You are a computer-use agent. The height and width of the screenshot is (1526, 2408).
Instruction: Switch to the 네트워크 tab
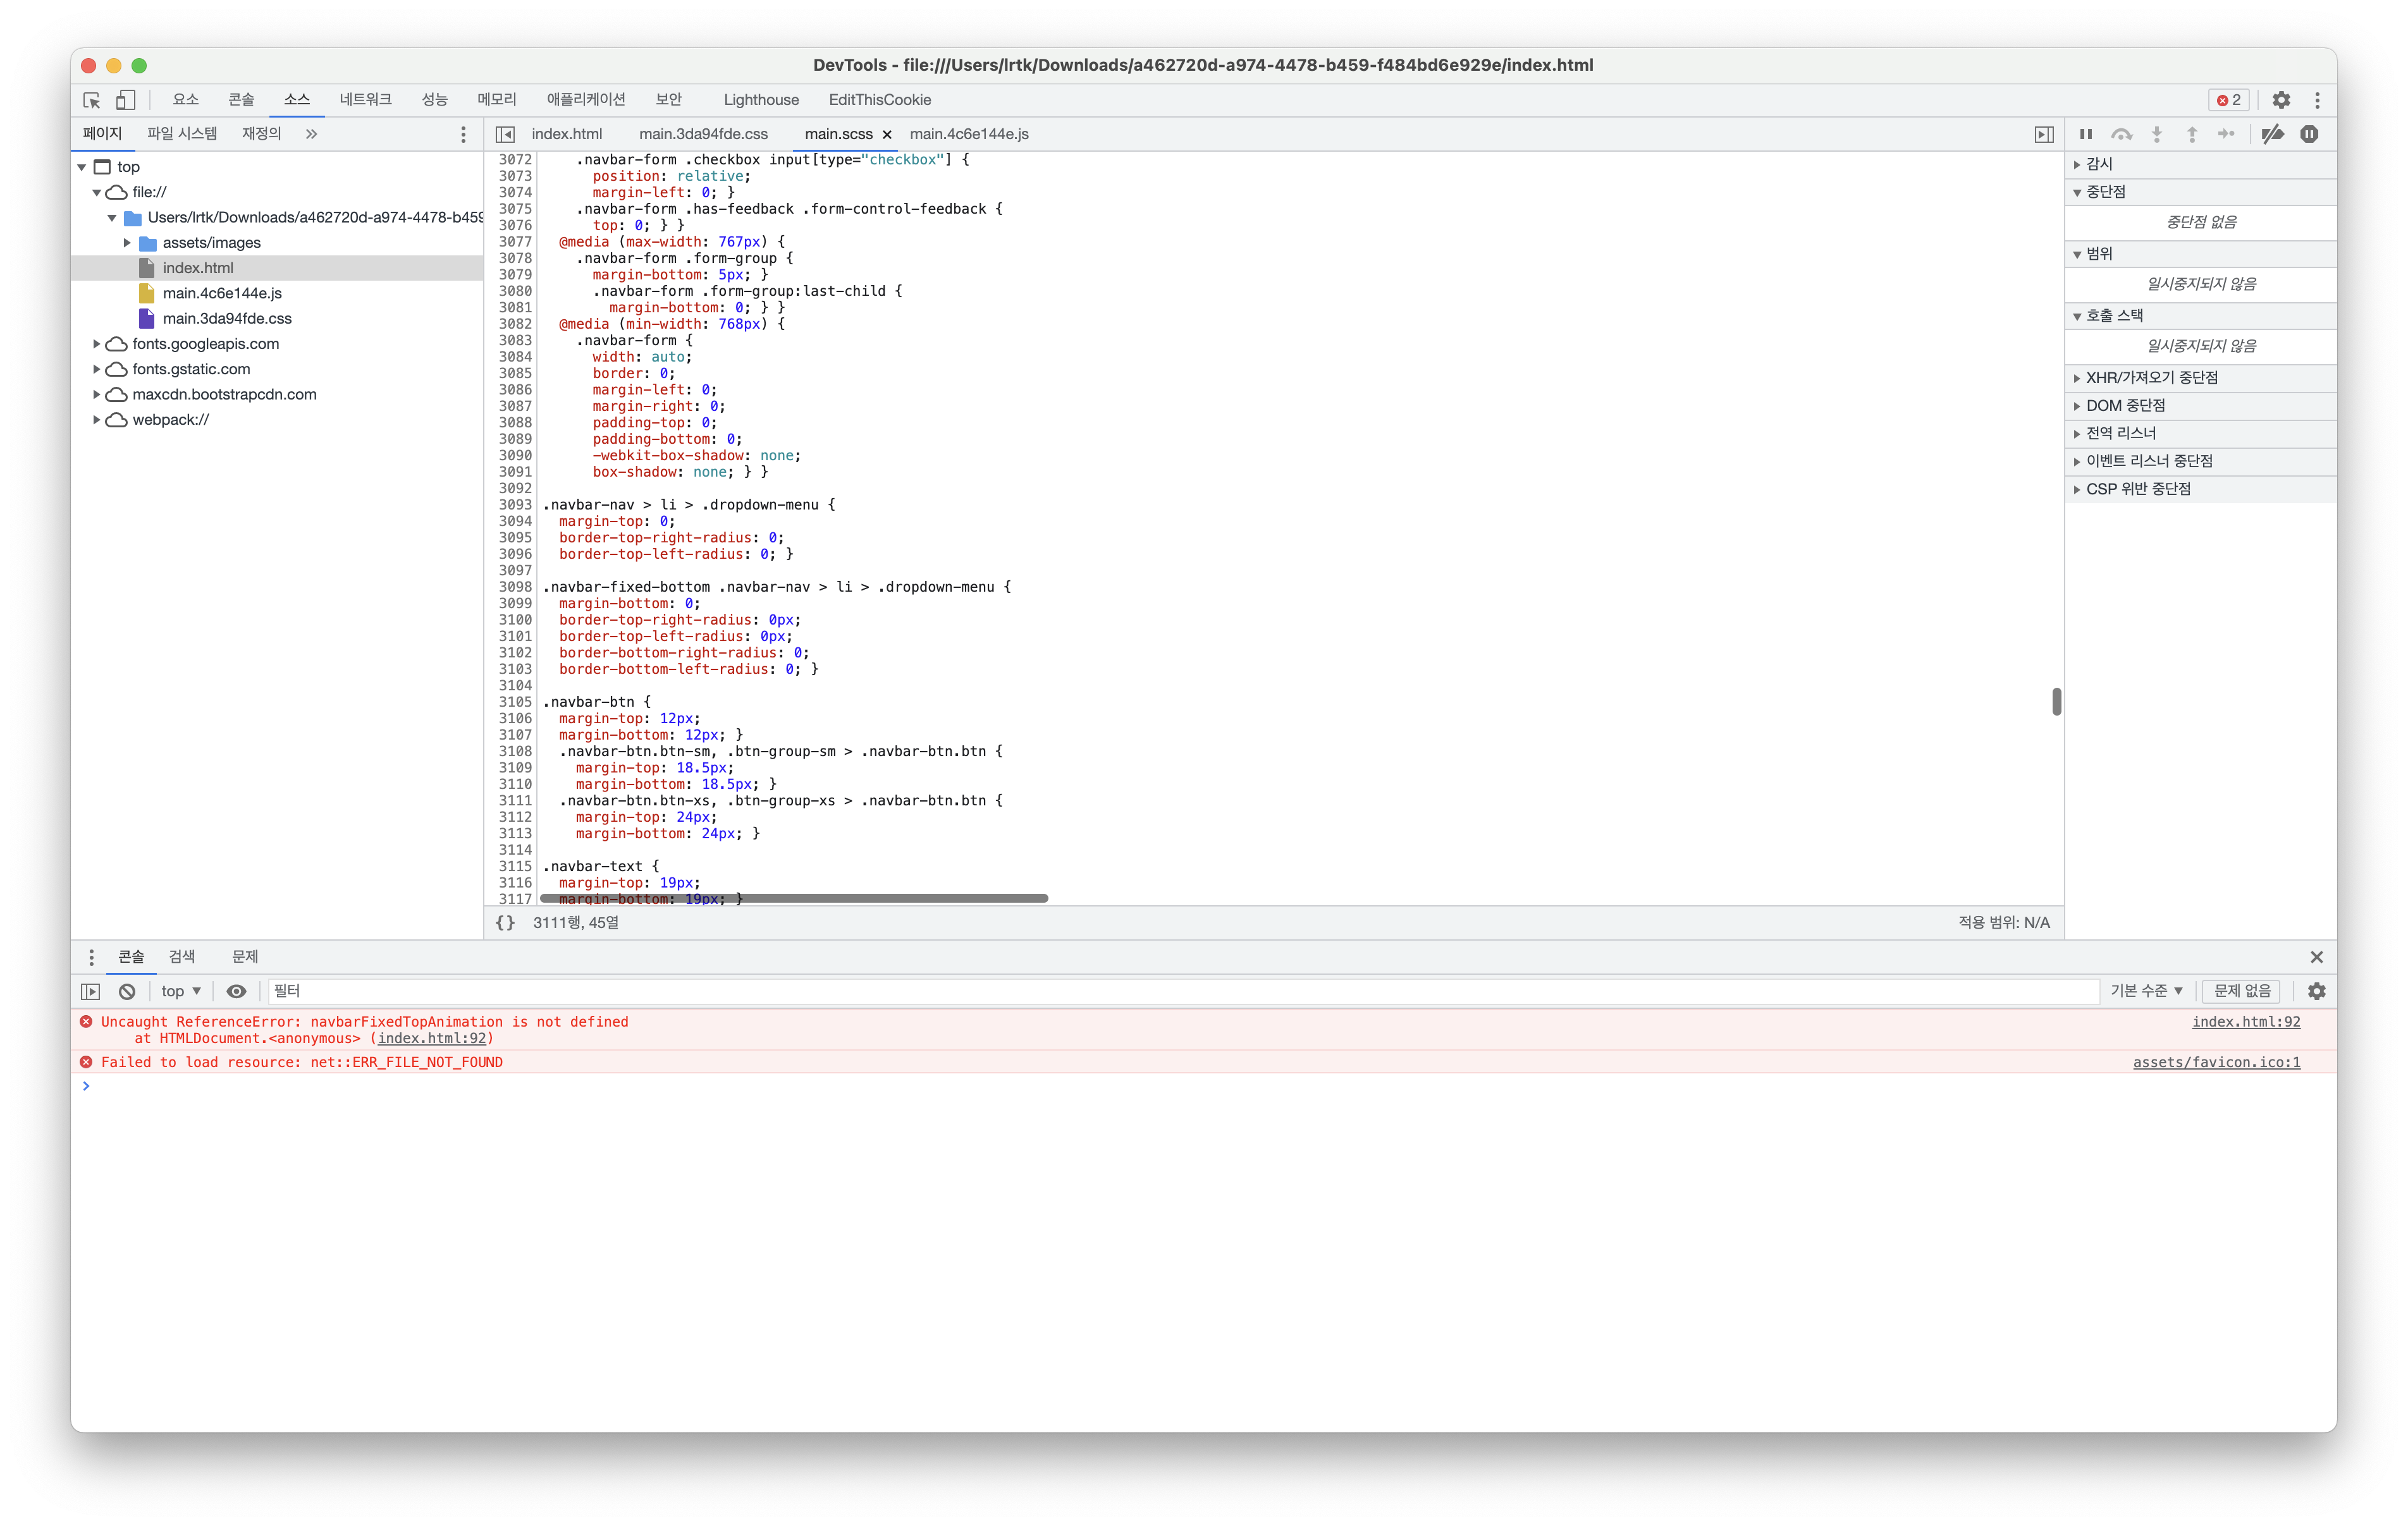pyautogui.click(x=365, y=100)
